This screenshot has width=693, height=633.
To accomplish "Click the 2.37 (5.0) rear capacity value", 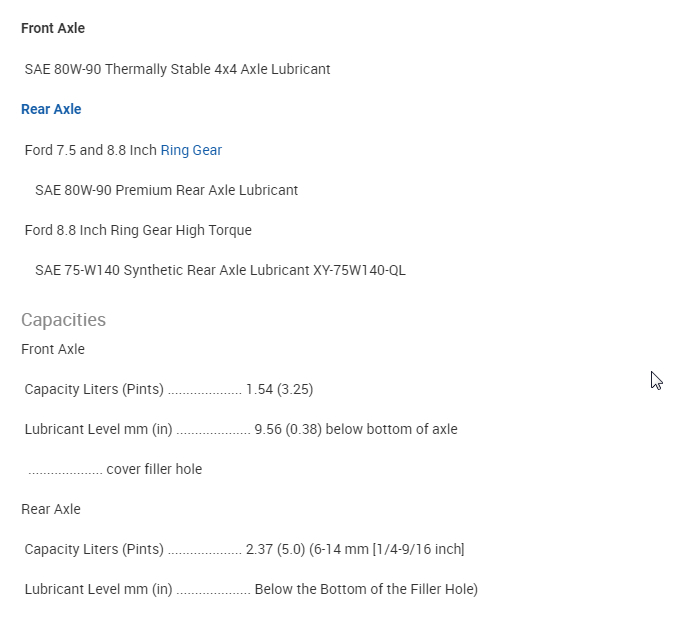I will click(x=274, y=549).
